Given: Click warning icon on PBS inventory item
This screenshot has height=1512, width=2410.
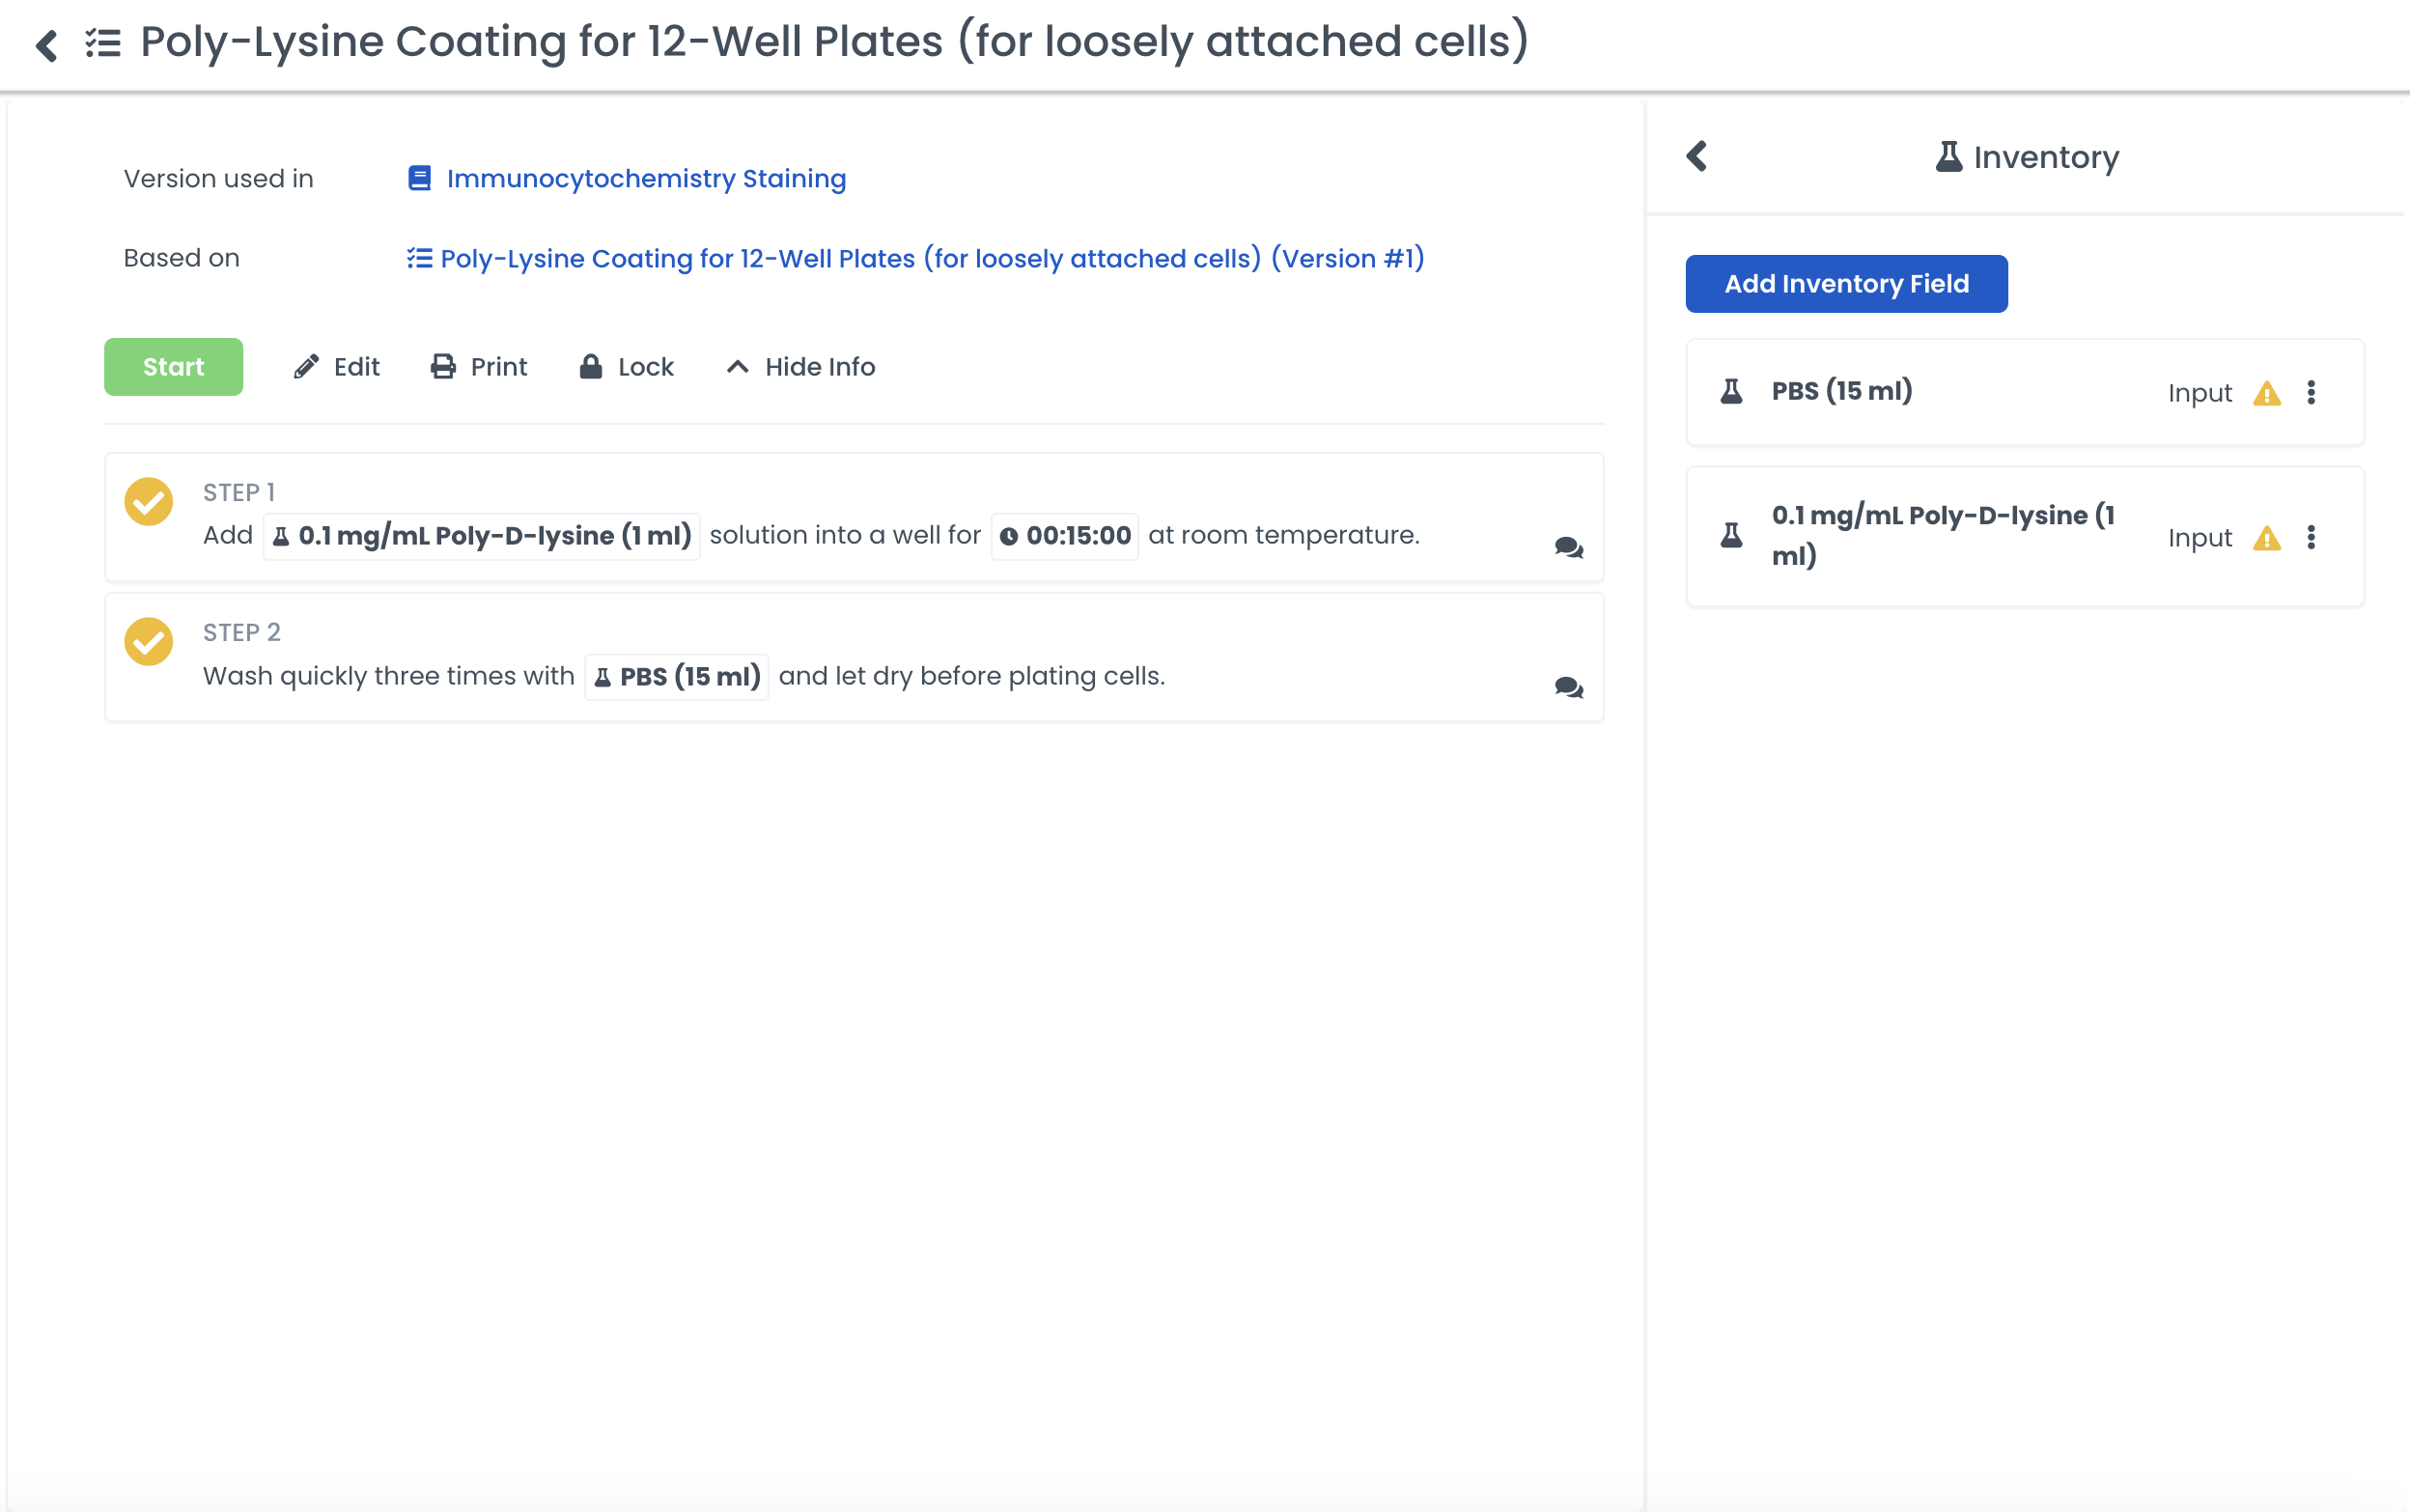Looking at the screenshot, I should (2267, 394).
